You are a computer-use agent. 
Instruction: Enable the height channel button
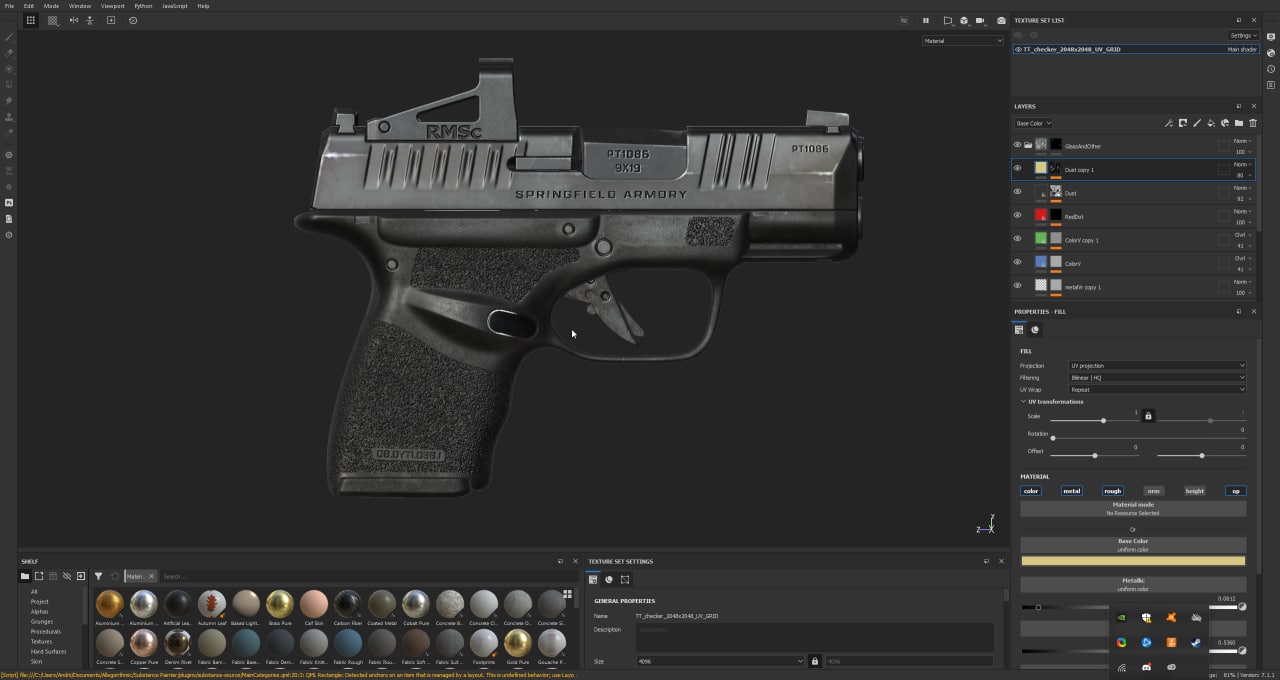pyautogui.click(x=1195, y=491)
